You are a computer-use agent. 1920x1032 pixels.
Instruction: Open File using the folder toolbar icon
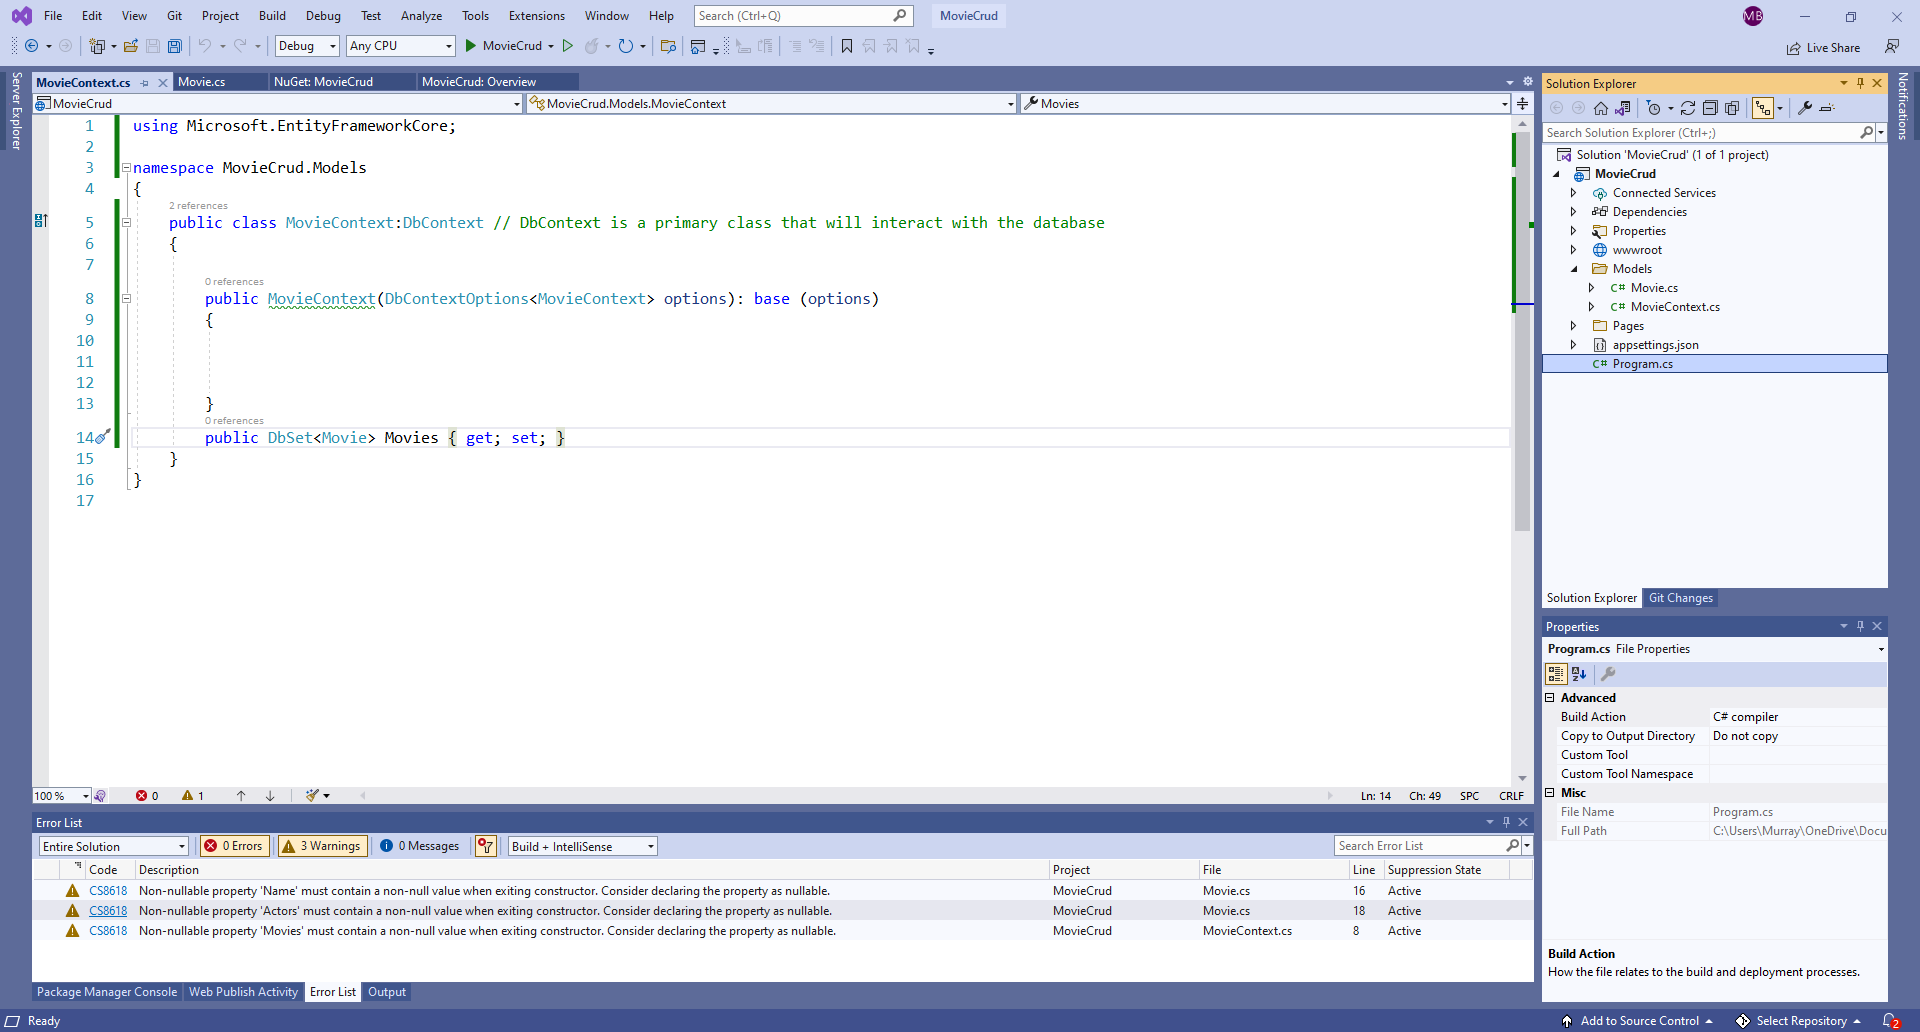coord(131,46)
